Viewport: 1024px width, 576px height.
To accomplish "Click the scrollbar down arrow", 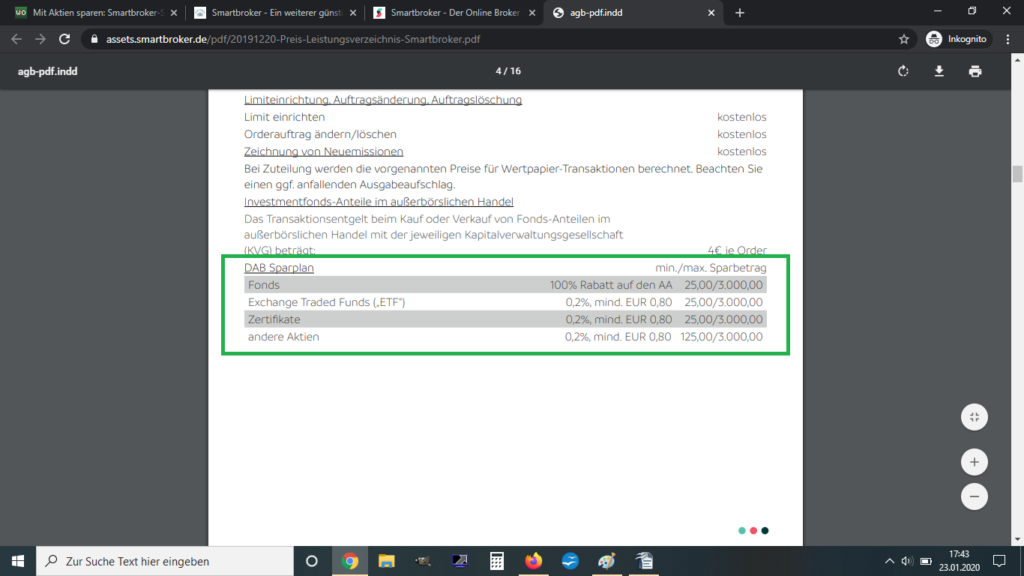I will 1017,539.
